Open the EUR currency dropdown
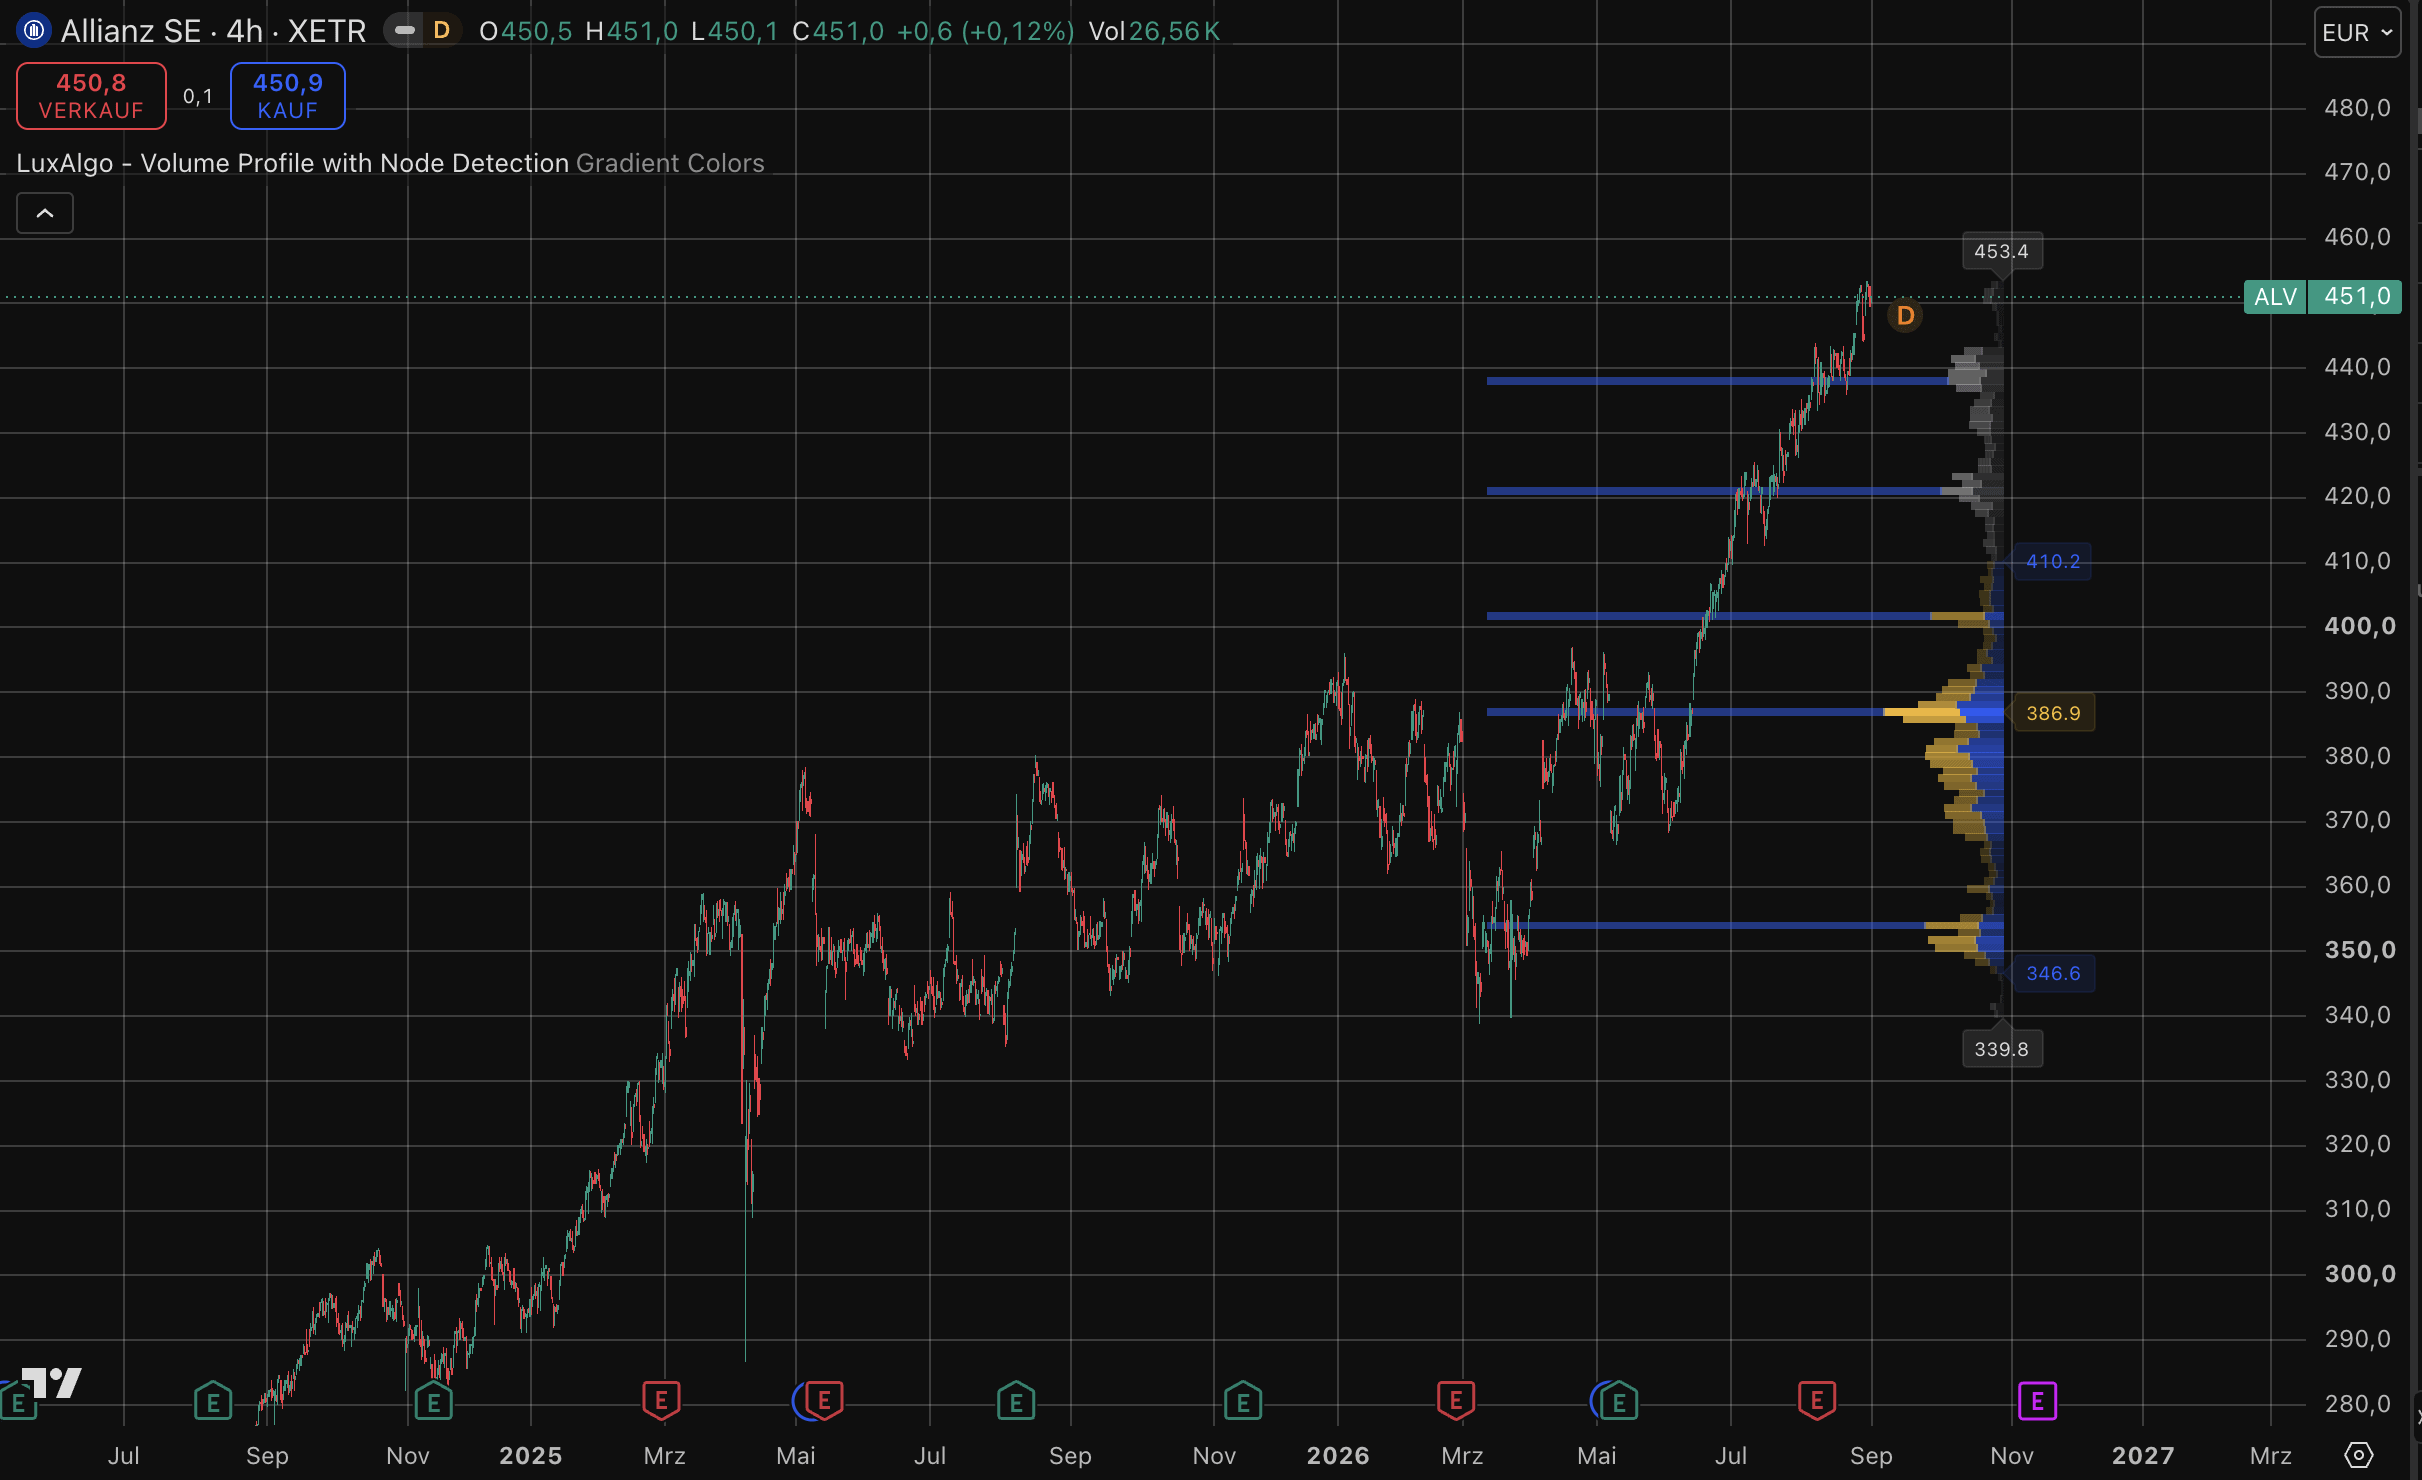 click(2357, 33)
